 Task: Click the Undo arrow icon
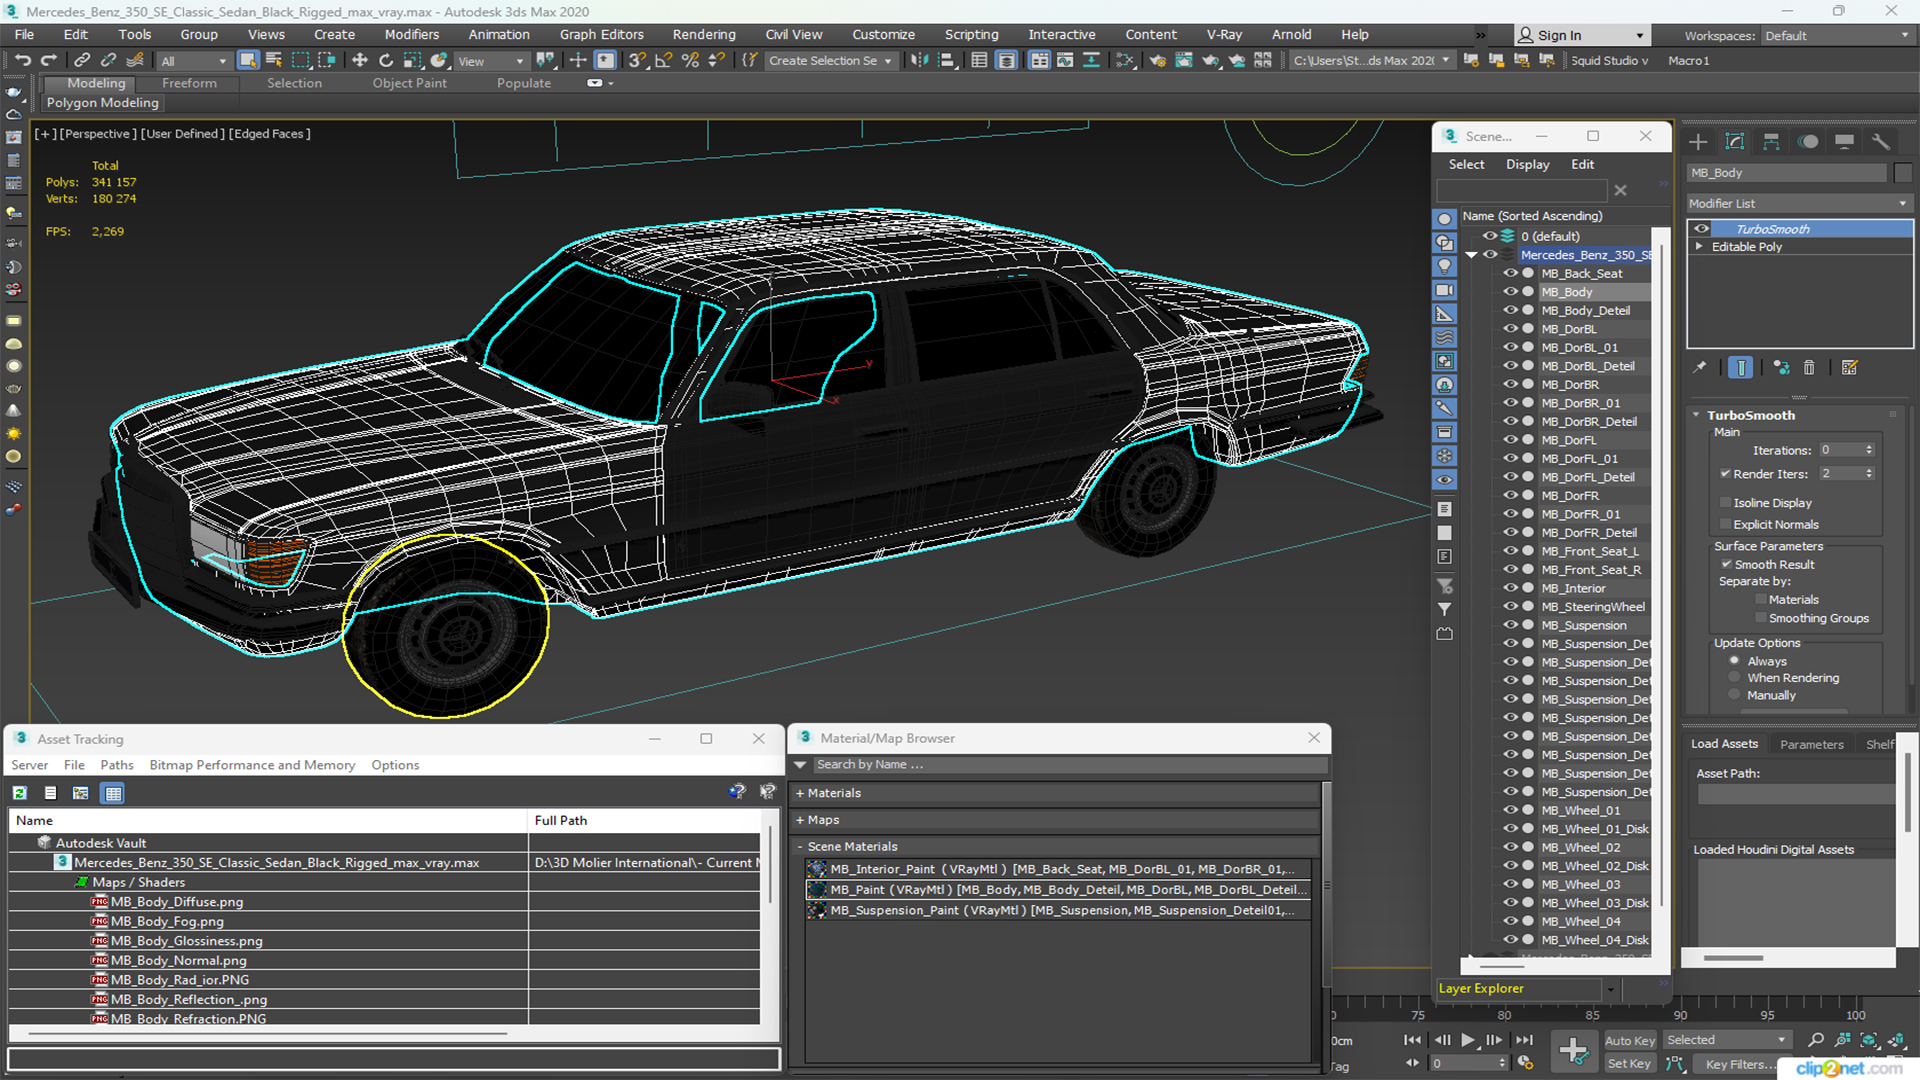click(22, 61)
